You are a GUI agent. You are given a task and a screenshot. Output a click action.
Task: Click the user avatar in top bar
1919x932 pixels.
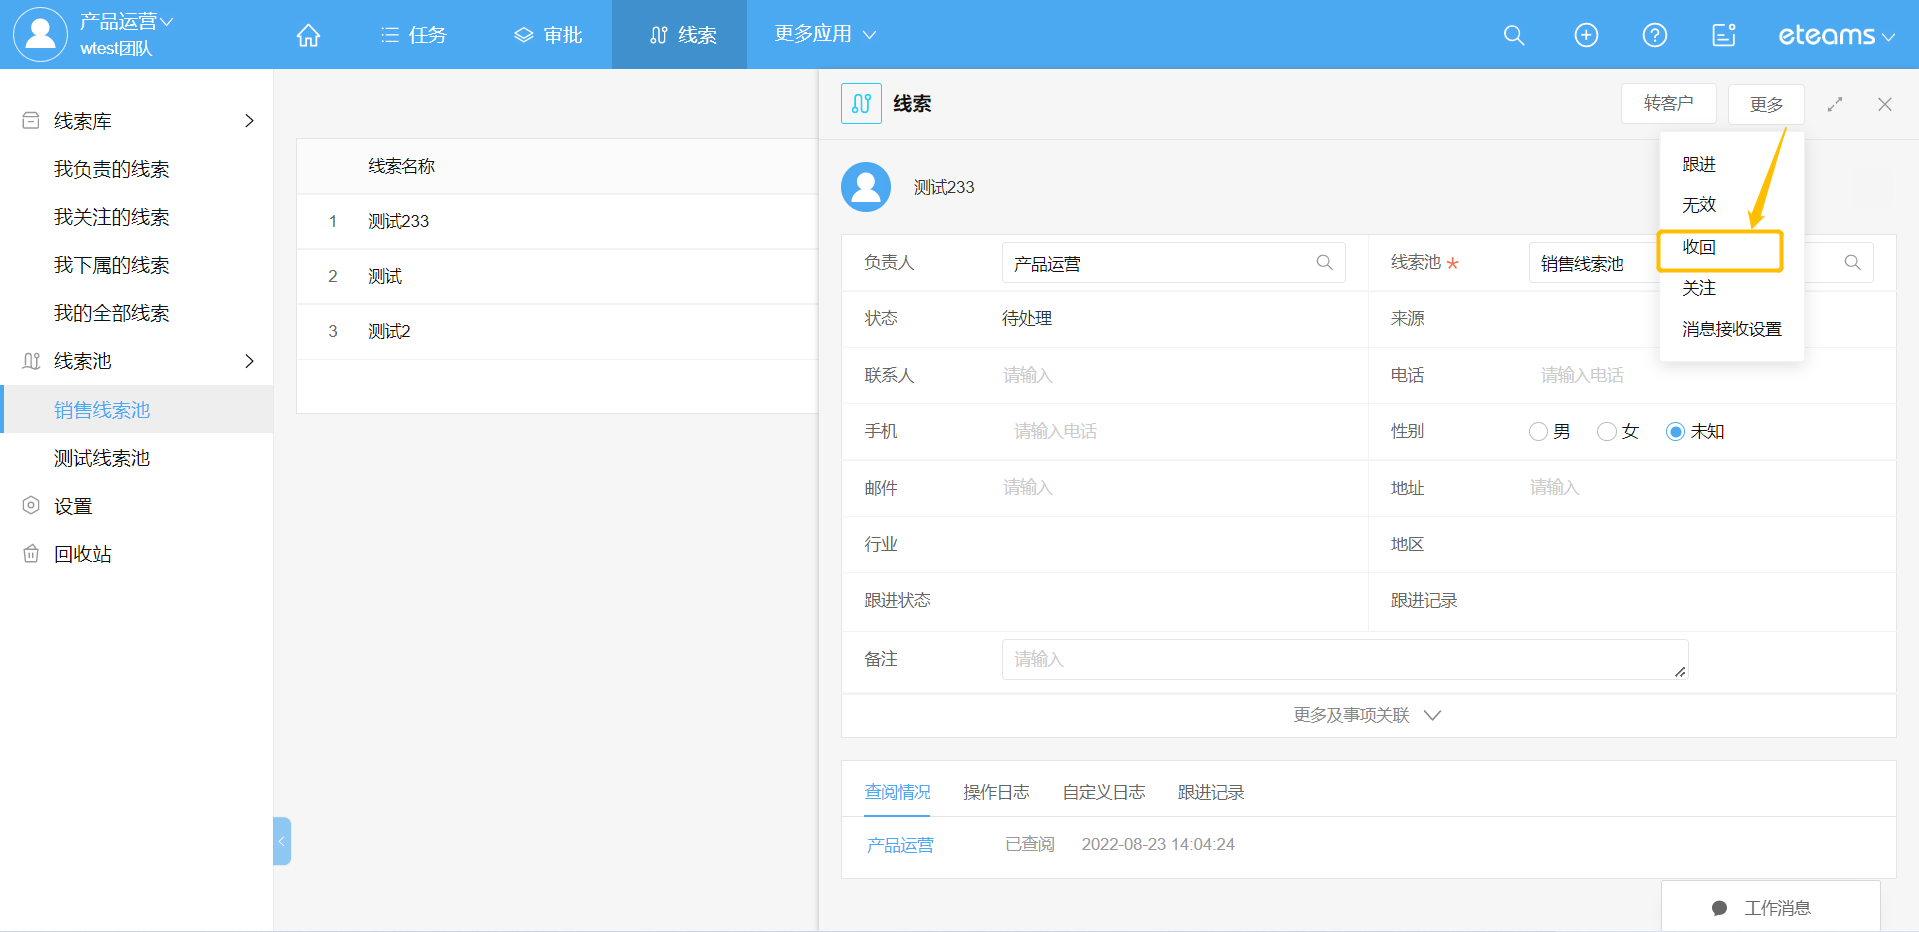click(x=40, y=34)
